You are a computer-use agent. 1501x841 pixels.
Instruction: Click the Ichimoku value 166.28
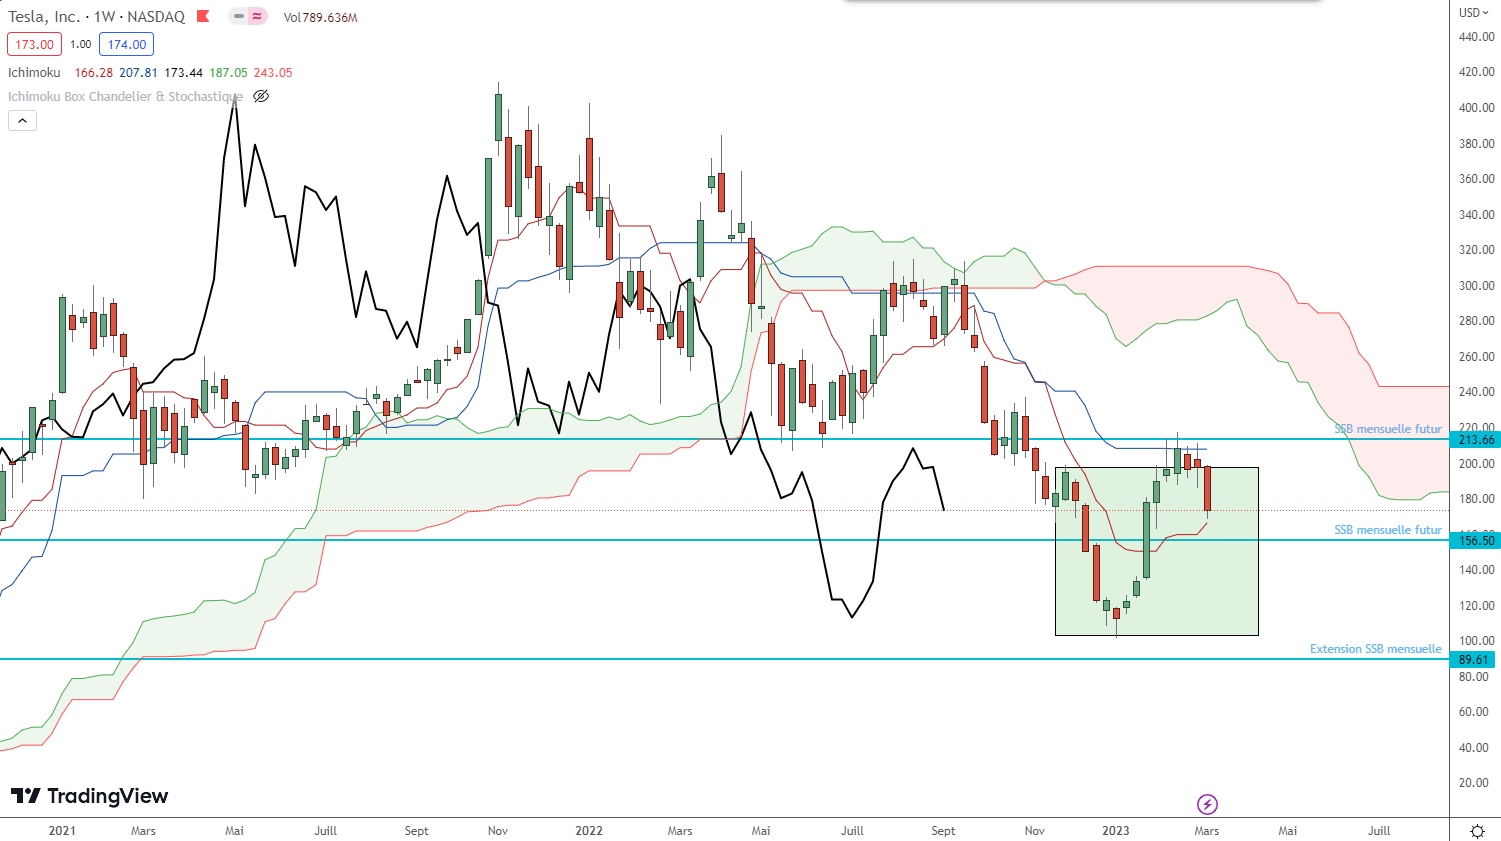tap(94, 73)
